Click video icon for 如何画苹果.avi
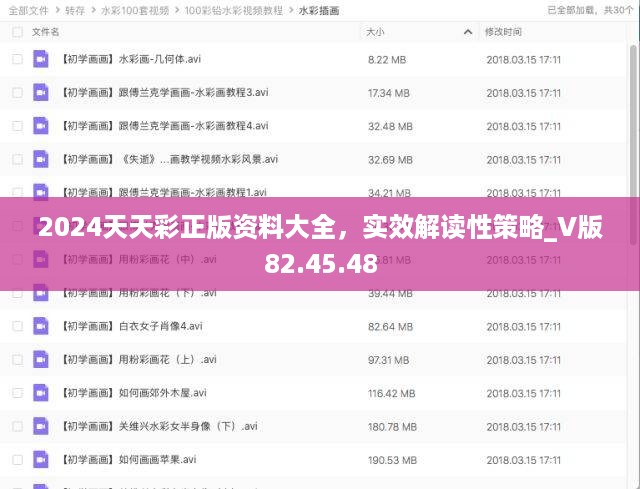This screenshot has height=489, width=640. 41,460
